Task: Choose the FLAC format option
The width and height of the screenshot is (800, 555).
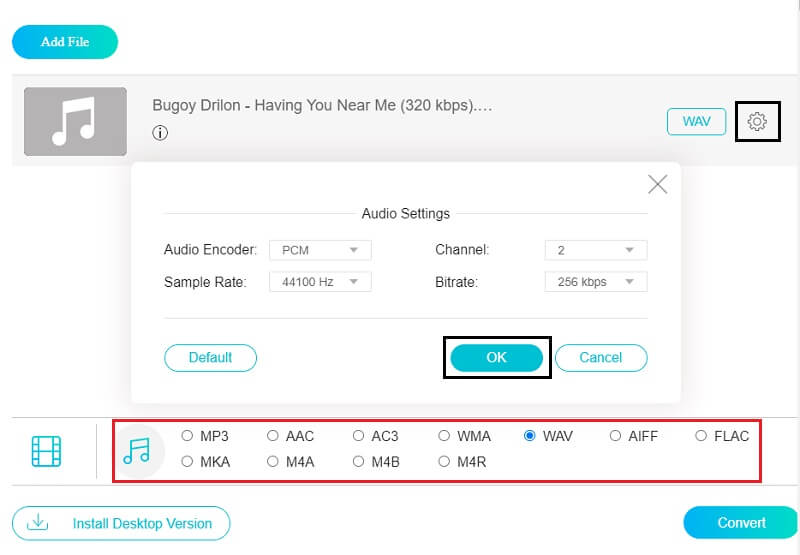Action: [x=701, y=436]
